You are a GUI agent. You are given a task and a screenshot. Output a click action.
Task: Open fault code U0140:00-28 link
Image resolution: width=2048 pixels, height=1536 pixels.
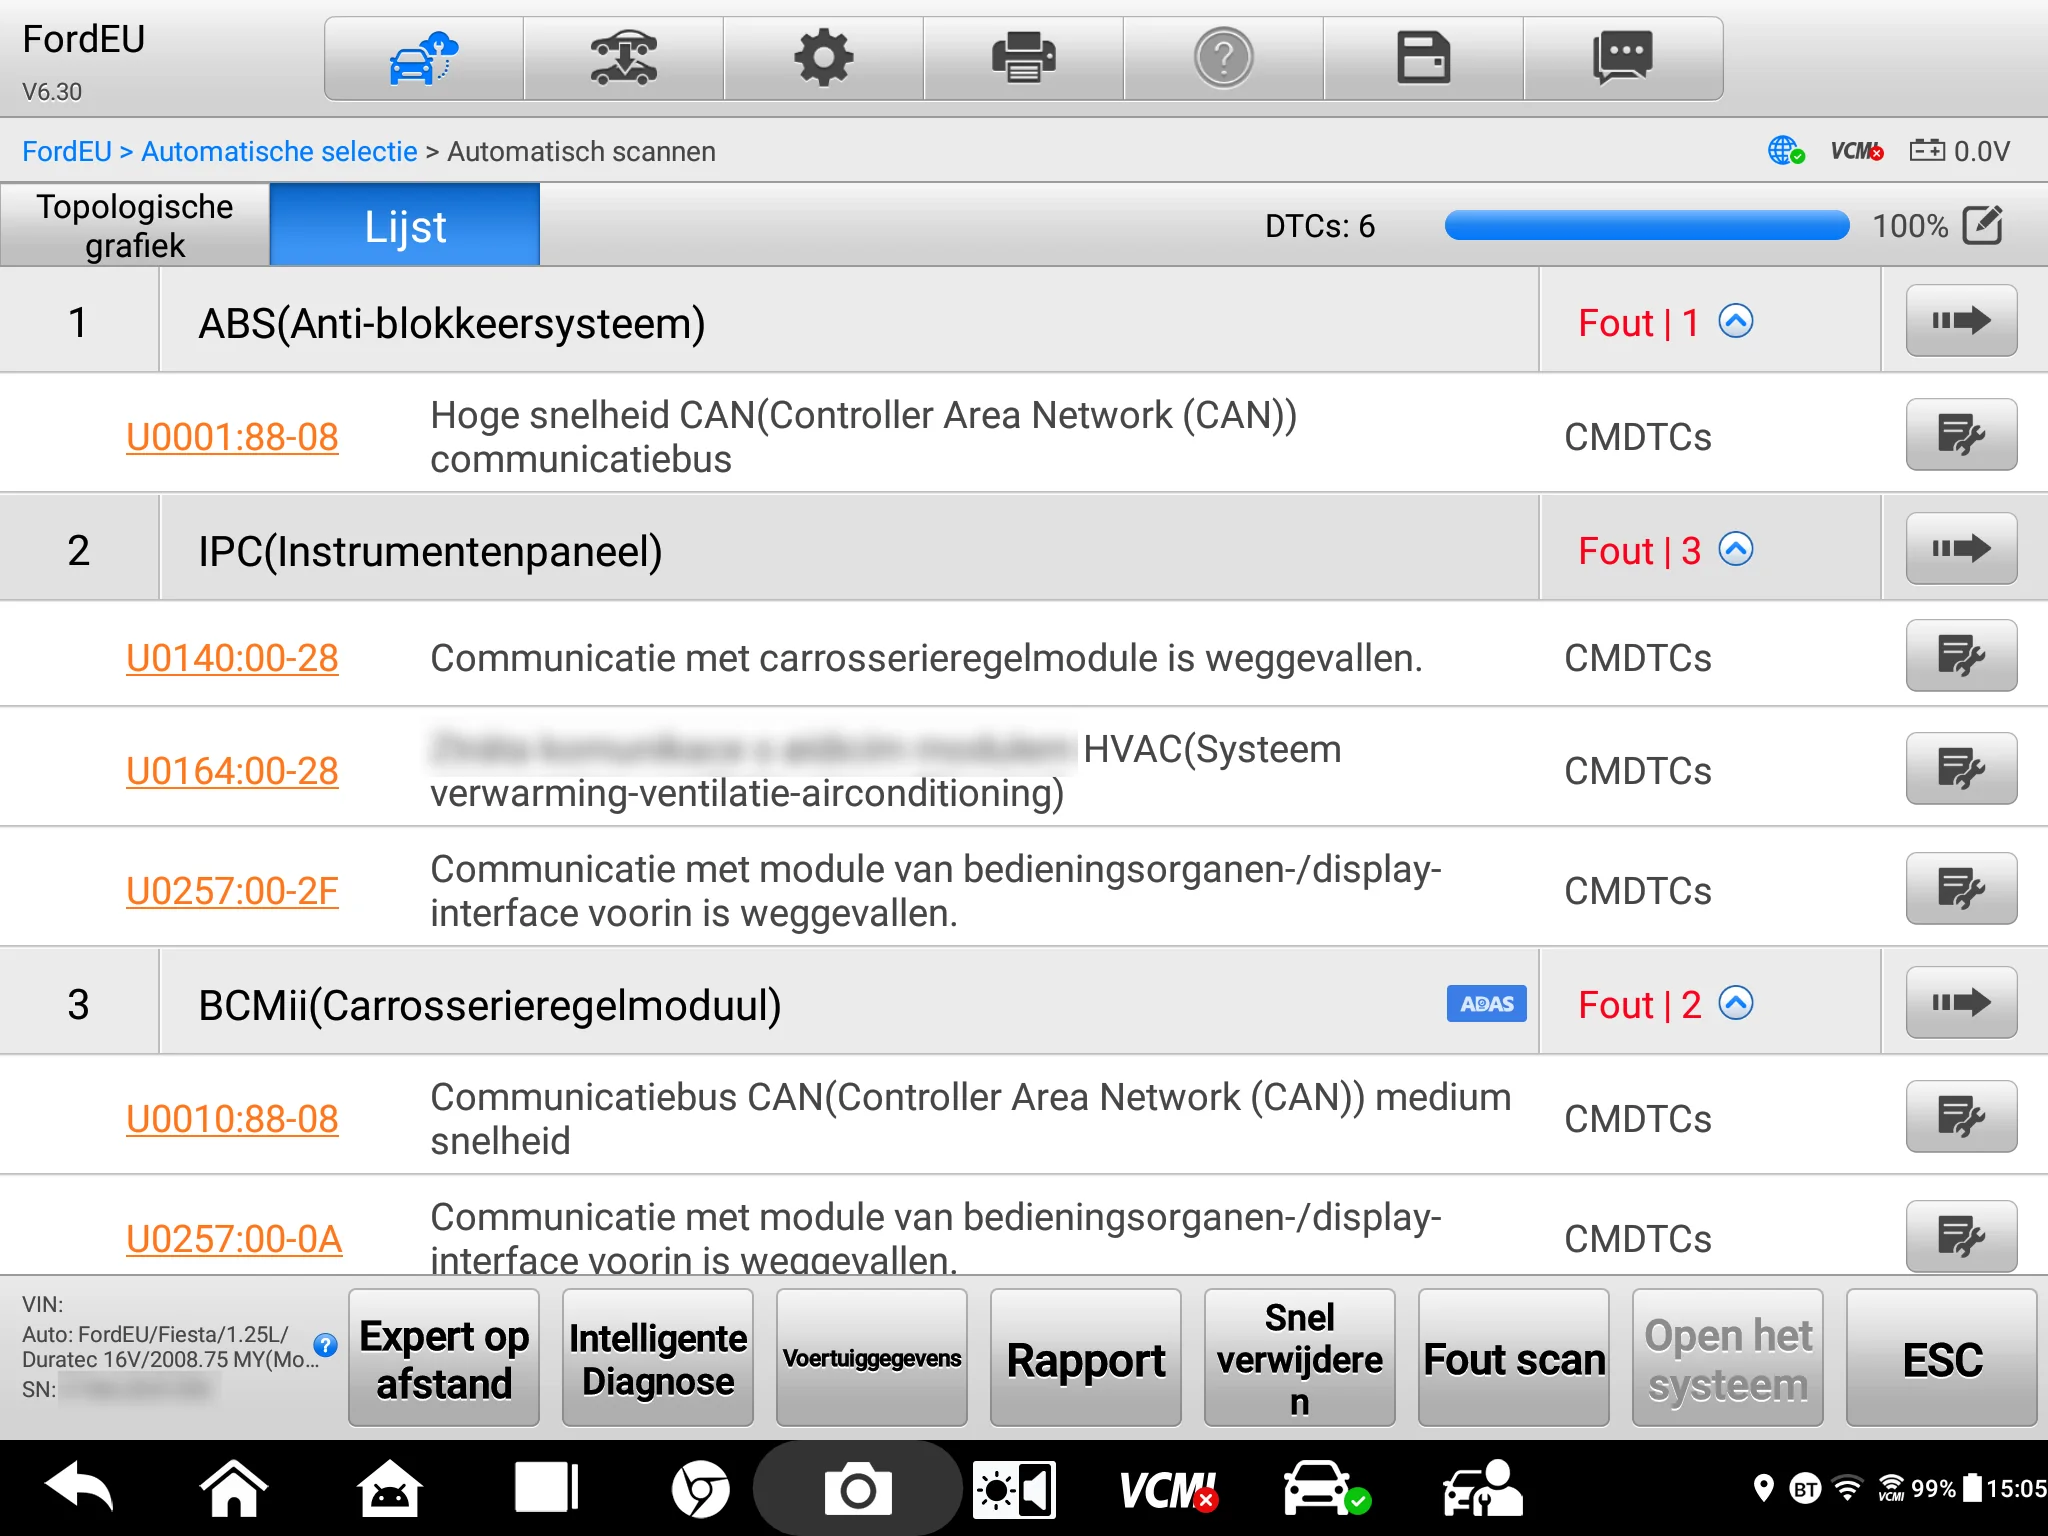232,658
